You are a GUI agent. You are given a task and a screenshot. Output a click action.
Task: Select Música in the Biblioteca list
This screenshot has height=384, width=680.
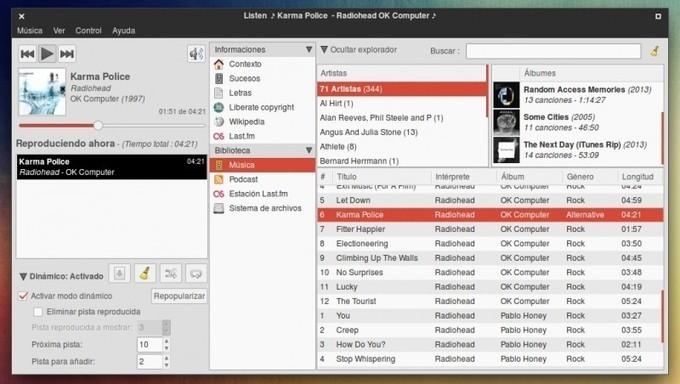(x=262, y=165)
